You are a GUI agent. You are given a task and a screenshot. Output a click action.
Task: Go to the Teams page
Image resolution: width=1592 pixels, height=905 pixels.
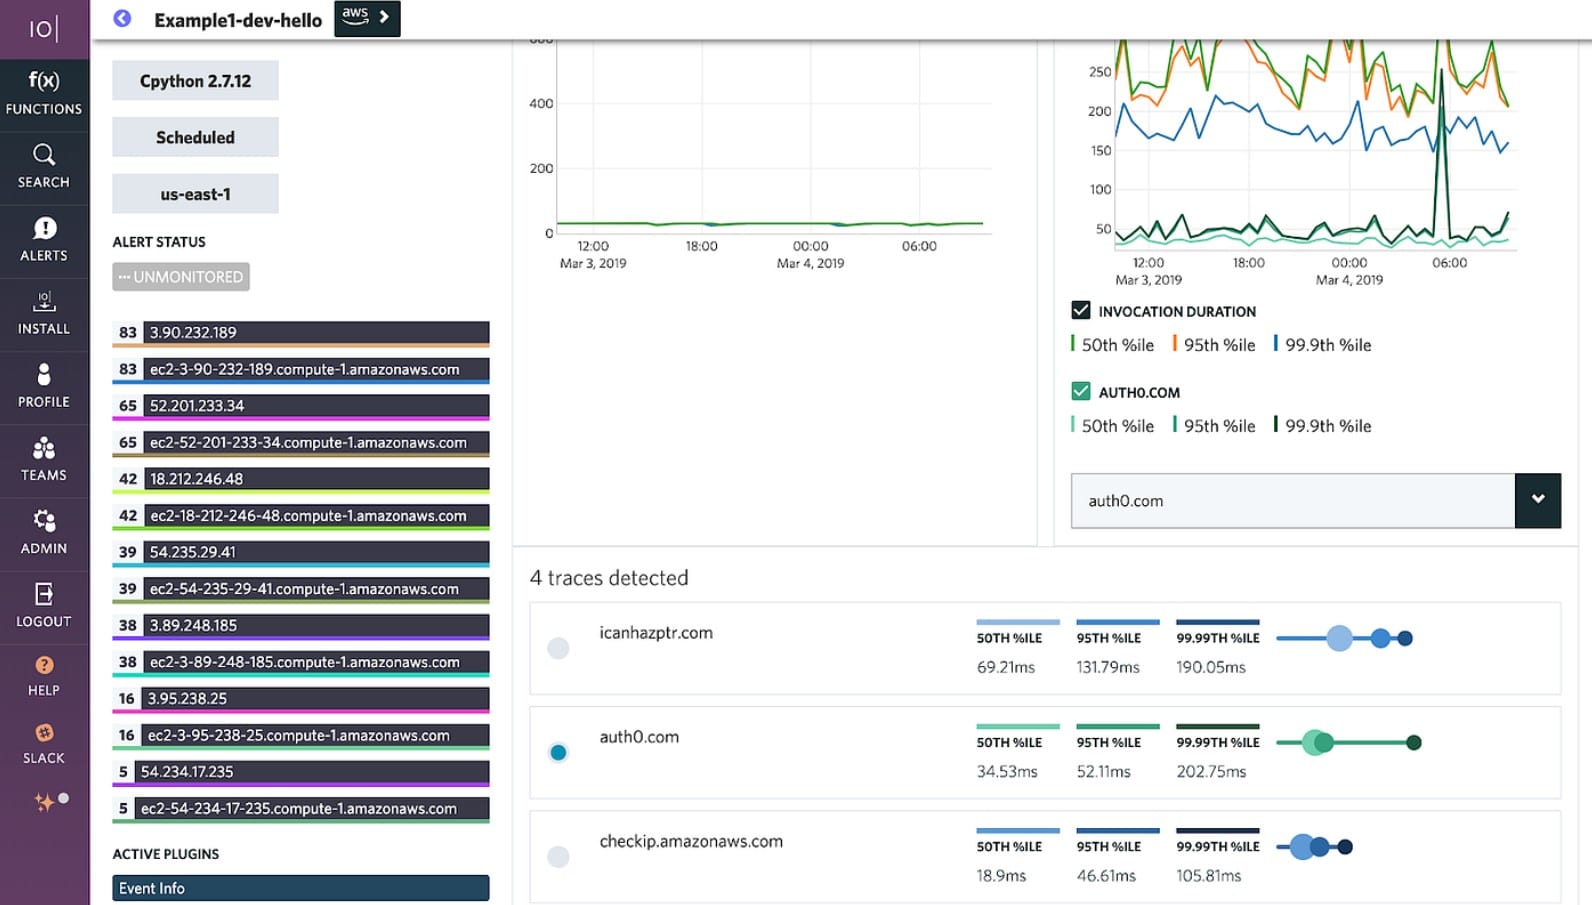[44, 459]
